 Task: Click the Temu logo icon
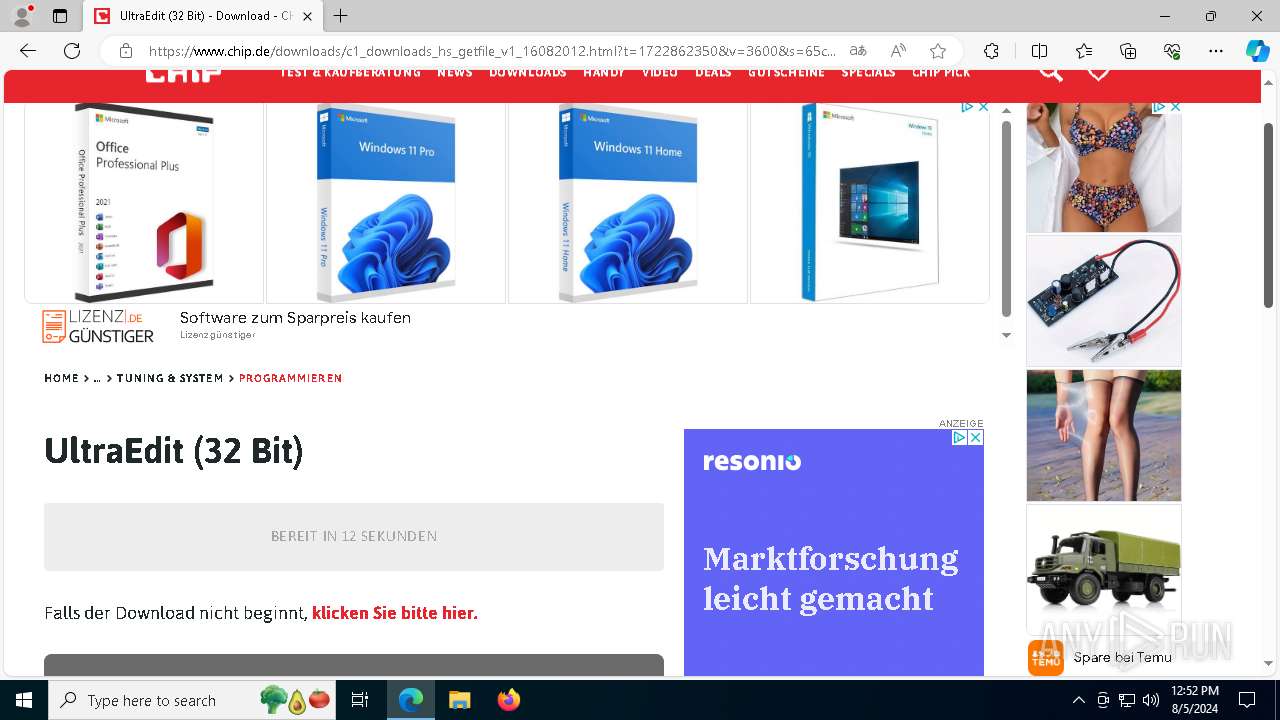coord(1045,657)
